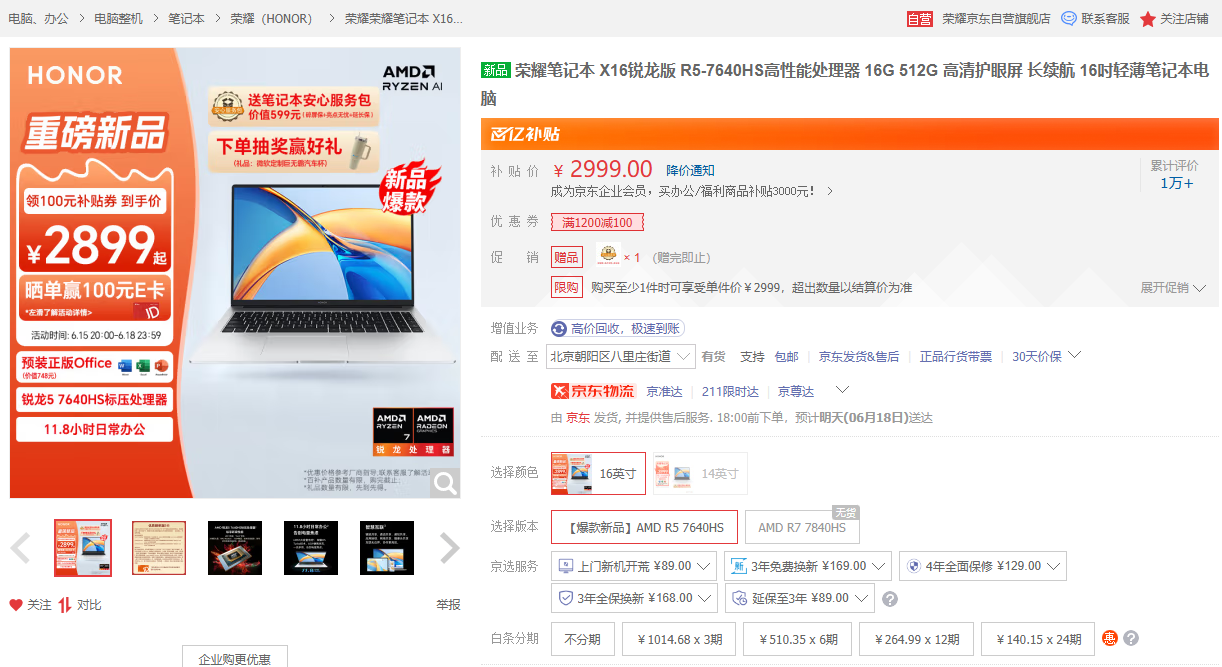
Task: Go to 笔记本 breadcrumb category
Action: tap(186, 19)
